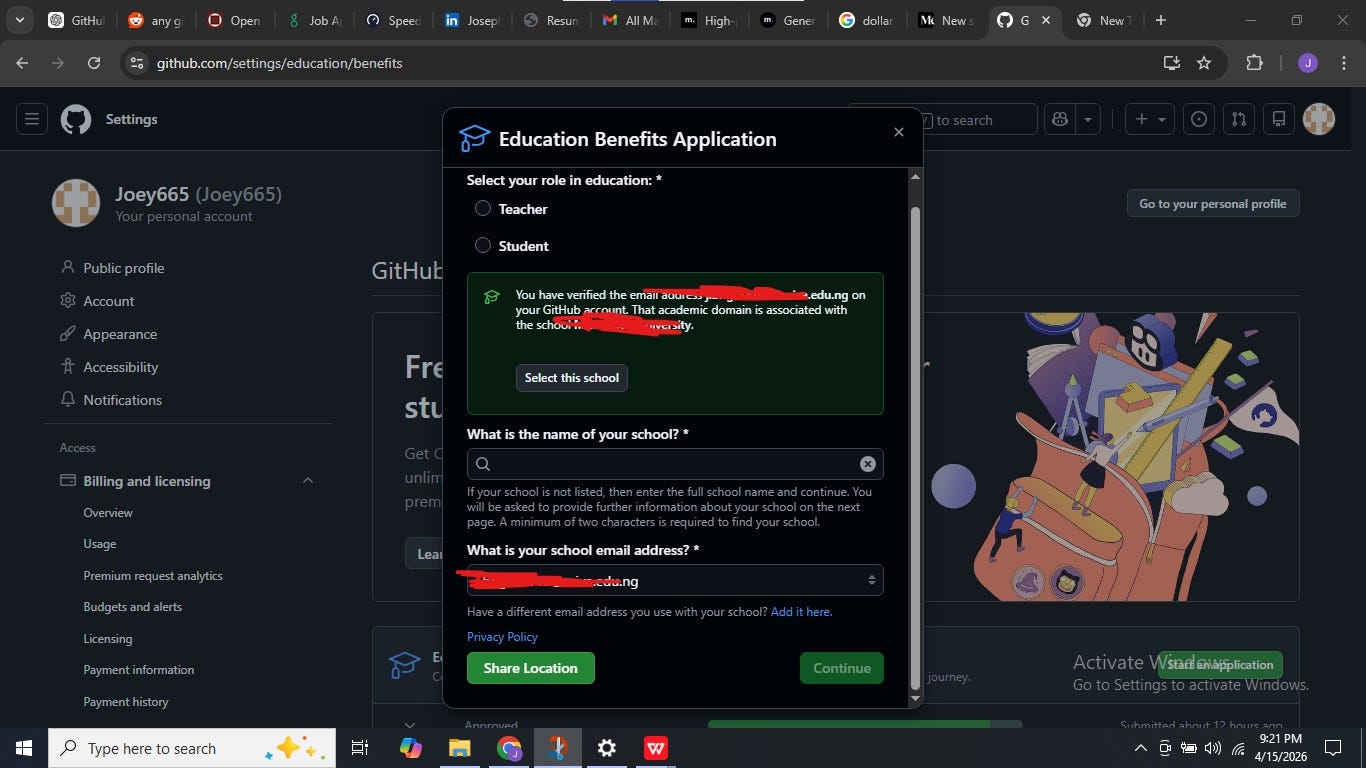The image size is (1366, 768).
Task: Open the pull requests icon
Action: tap(1239, 119)
